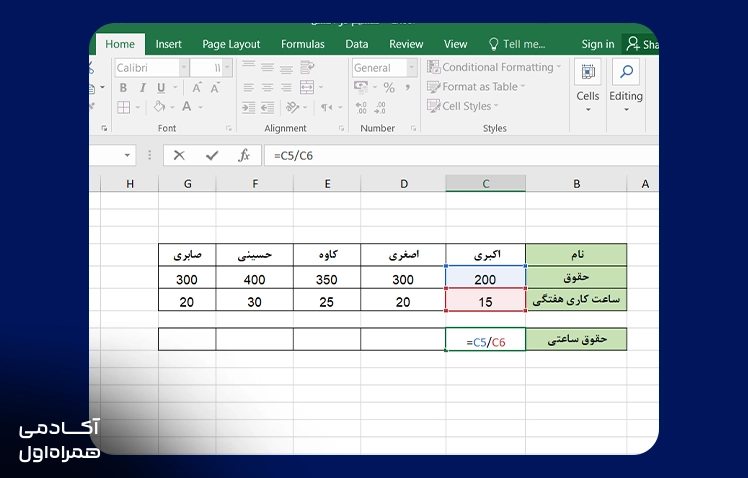Click cell containing value 350
The height and width of the screenshot is (478, 748).
[327, 278]
